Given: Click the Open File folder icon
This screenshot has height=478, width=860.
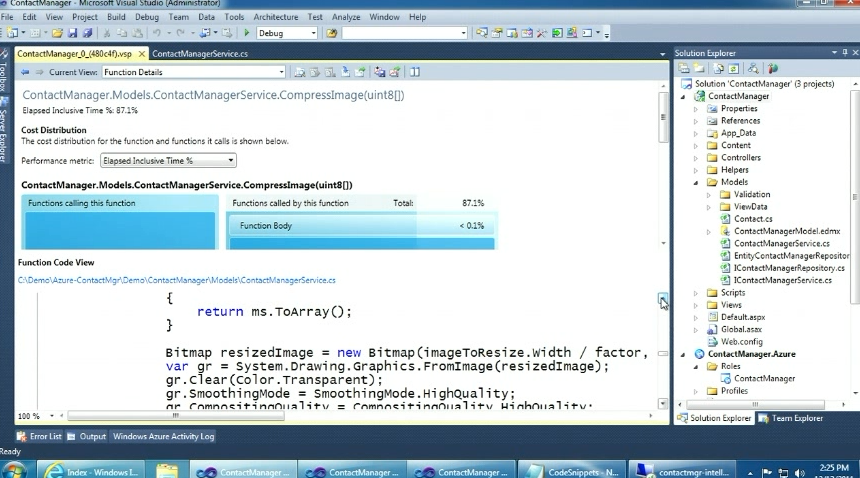Looking at the screenshot, I should pyautogui.click(x=57, y=33).
